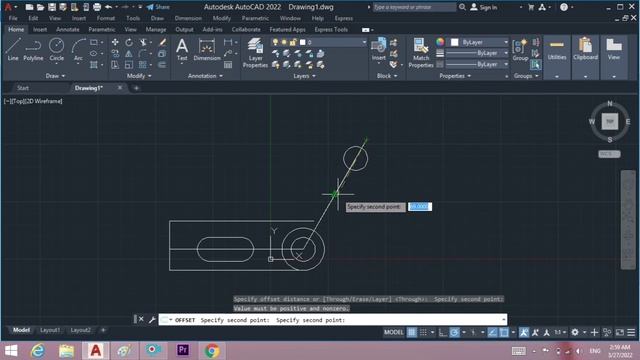This screenshot has width=640, height=360.
Task: Open Layer Properties manager
Action: pyautogui.click(x=255, y=53)
